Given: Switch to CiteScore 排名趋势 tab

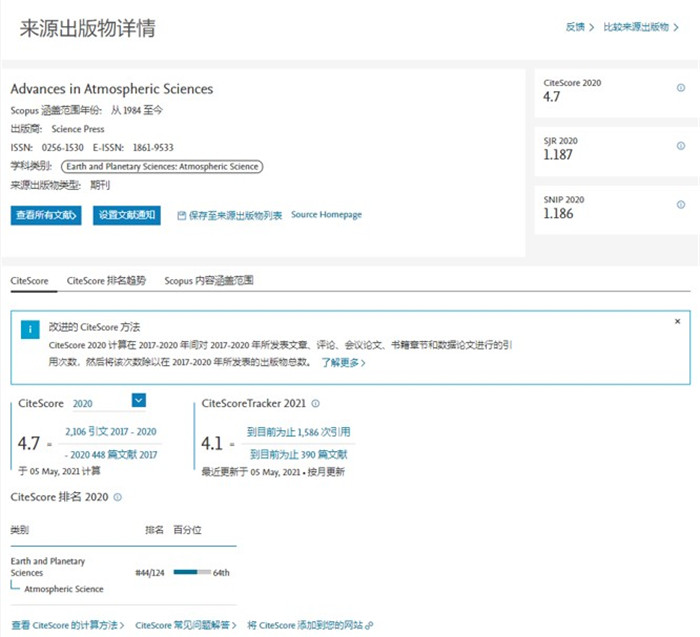Looking at the screenshot, I should click(x=106, y=281).
